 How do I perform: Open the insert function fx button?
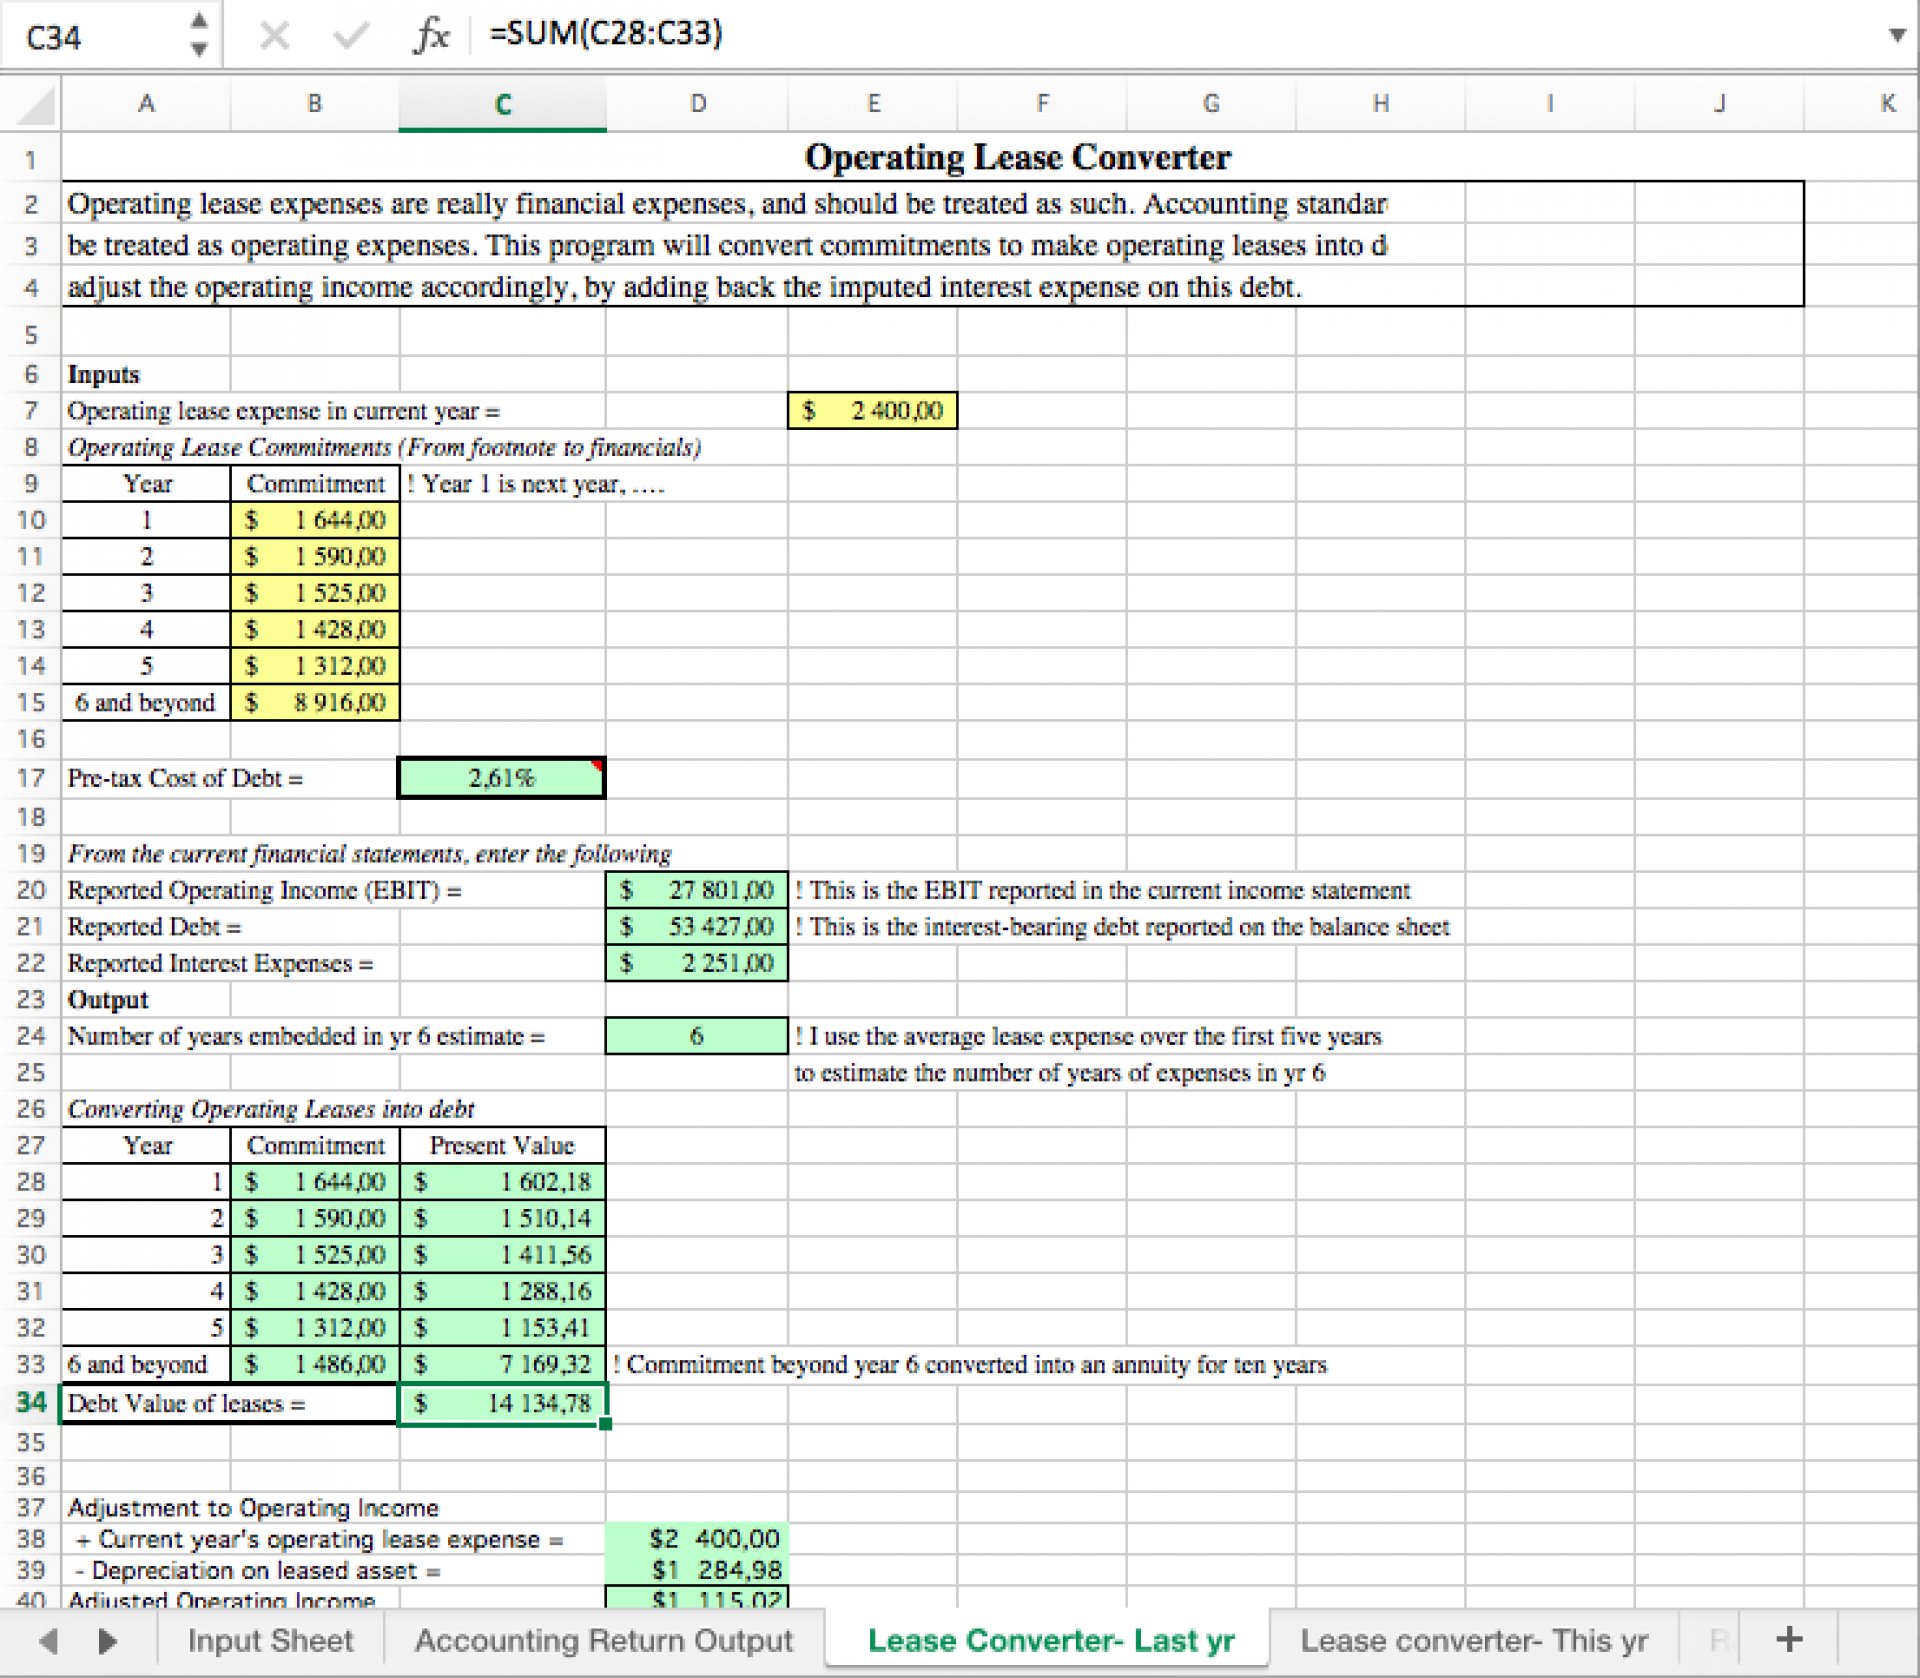click(431, 36)
